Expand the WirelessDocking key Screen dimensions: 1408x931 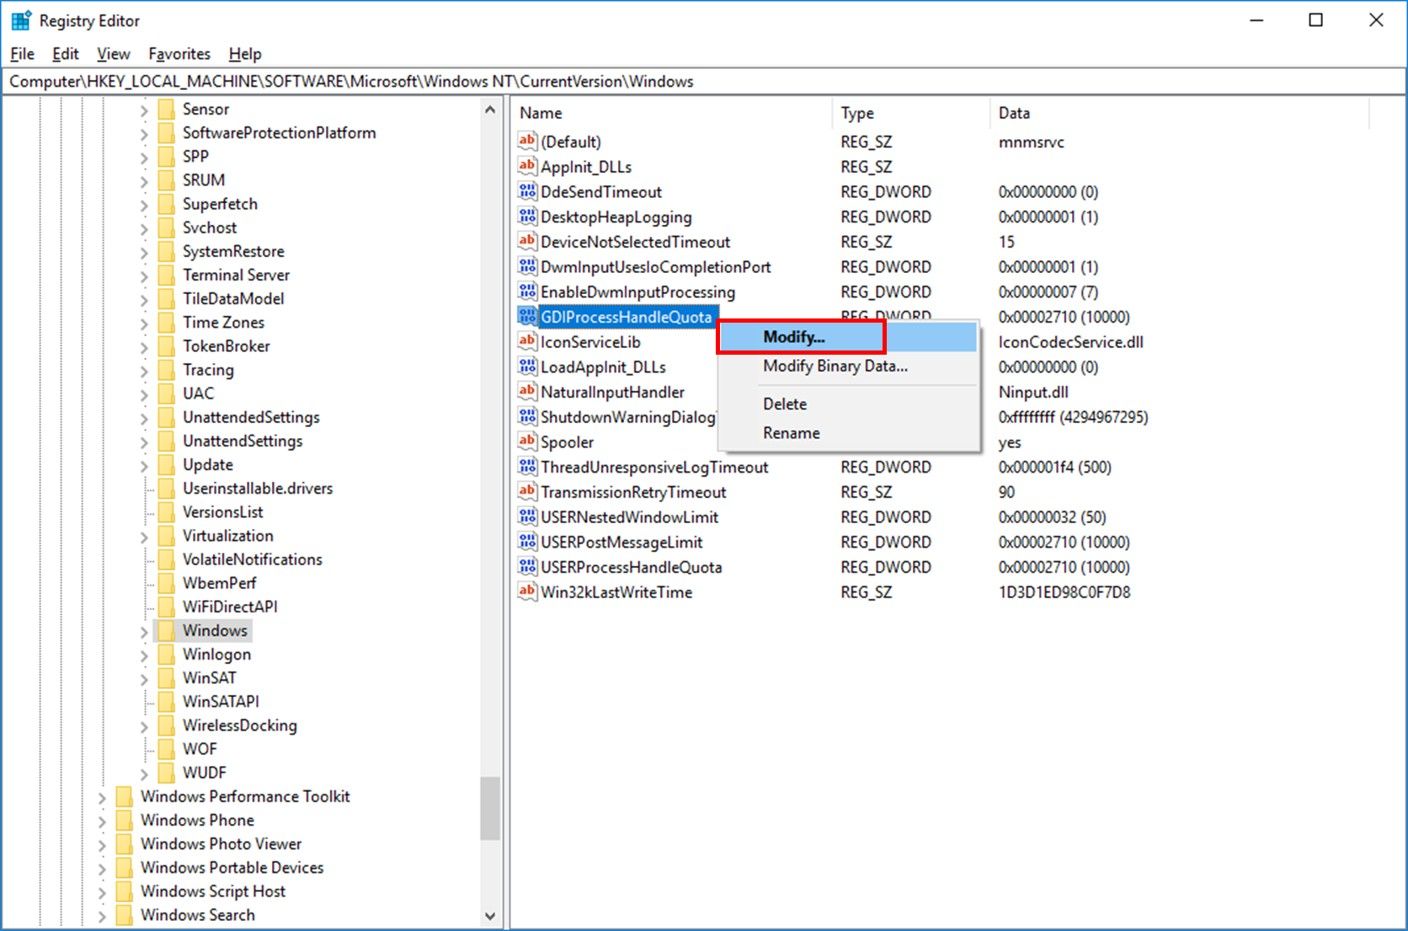pyautogui.click(x=144, y=726)
